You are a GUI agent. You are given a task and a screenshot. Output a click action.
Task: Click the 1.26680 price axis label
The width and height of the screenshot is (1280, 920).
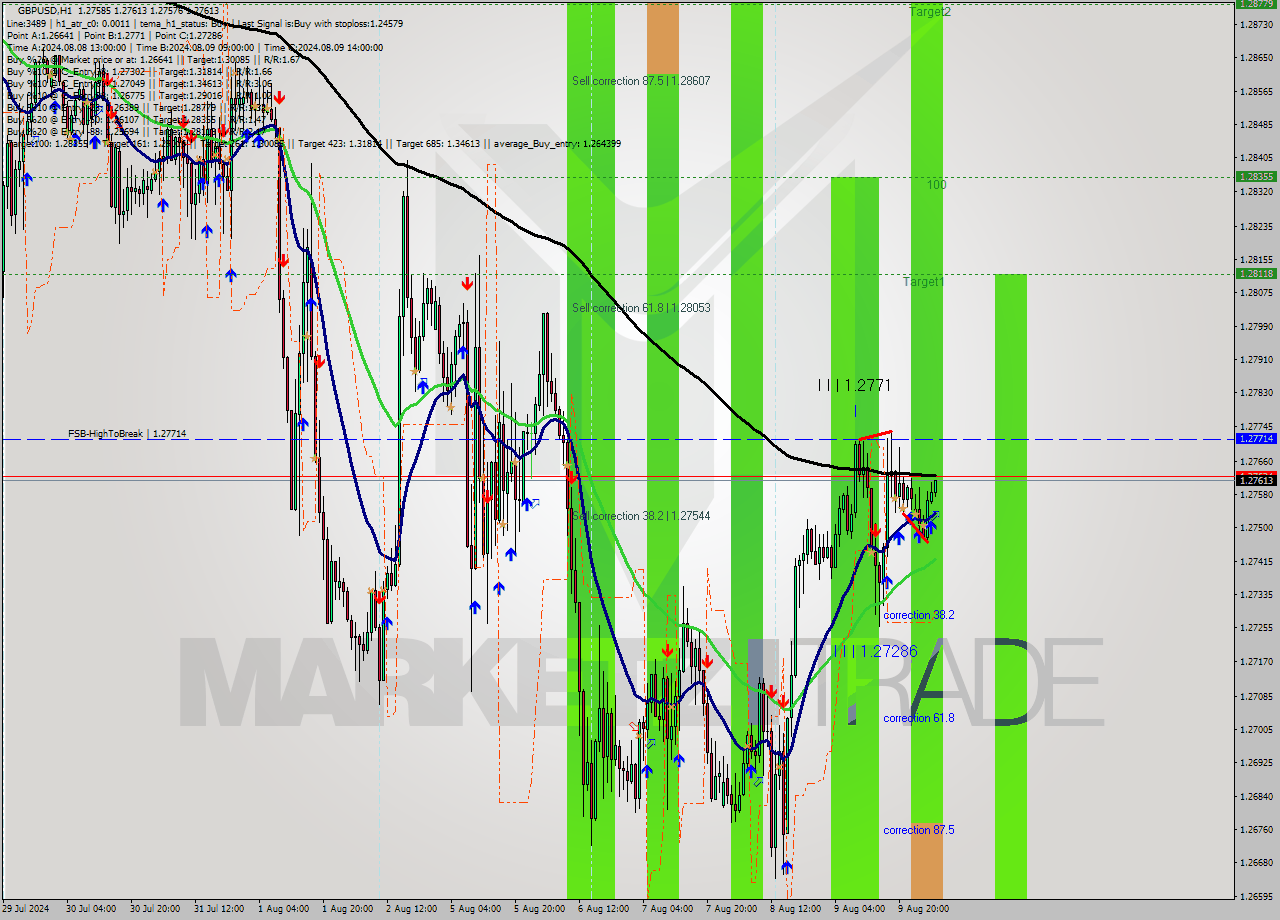[x=1255, y=862]
